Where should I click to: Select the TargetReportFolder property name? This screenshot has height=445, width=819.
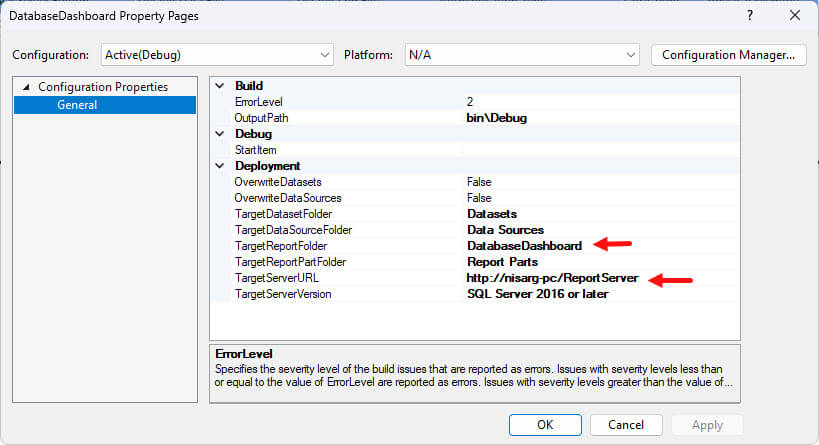coord(281,246)
